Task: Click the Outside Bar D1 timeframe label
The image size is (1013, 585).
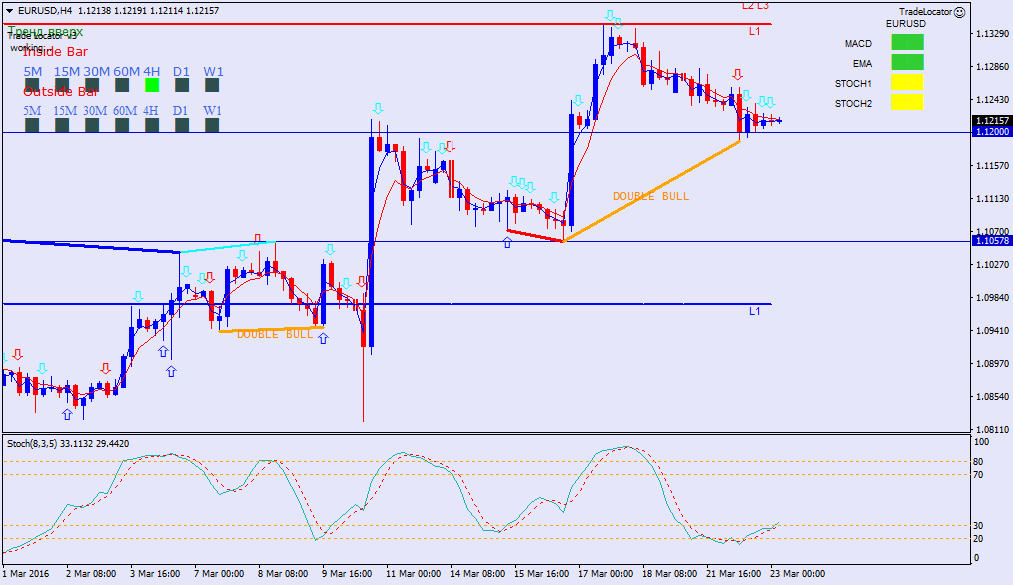Action: click(180, 111)
